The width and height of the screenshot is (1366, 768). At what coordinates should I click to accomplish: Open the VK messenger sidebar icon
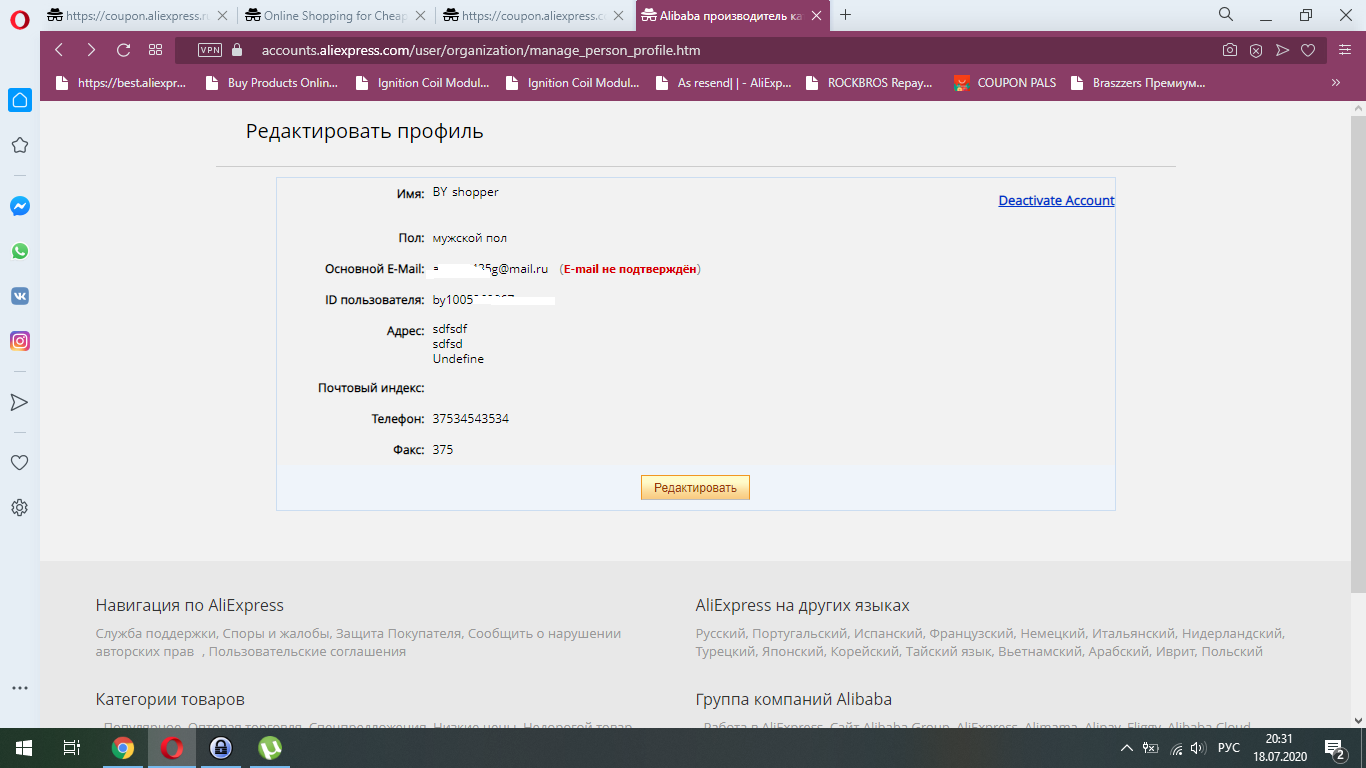[19, 296]
